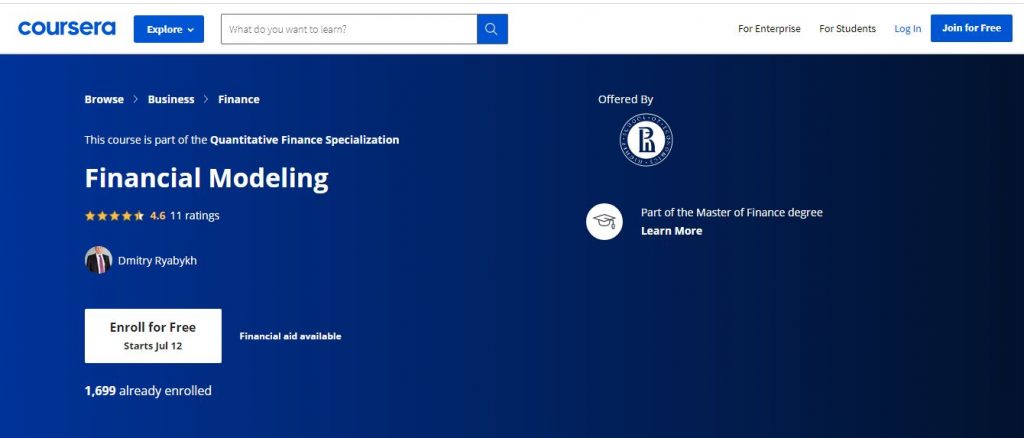Type in the 'What do you want to learn?' field
Viewport: 1024px width, 438px height.
[x=348, y=29]
